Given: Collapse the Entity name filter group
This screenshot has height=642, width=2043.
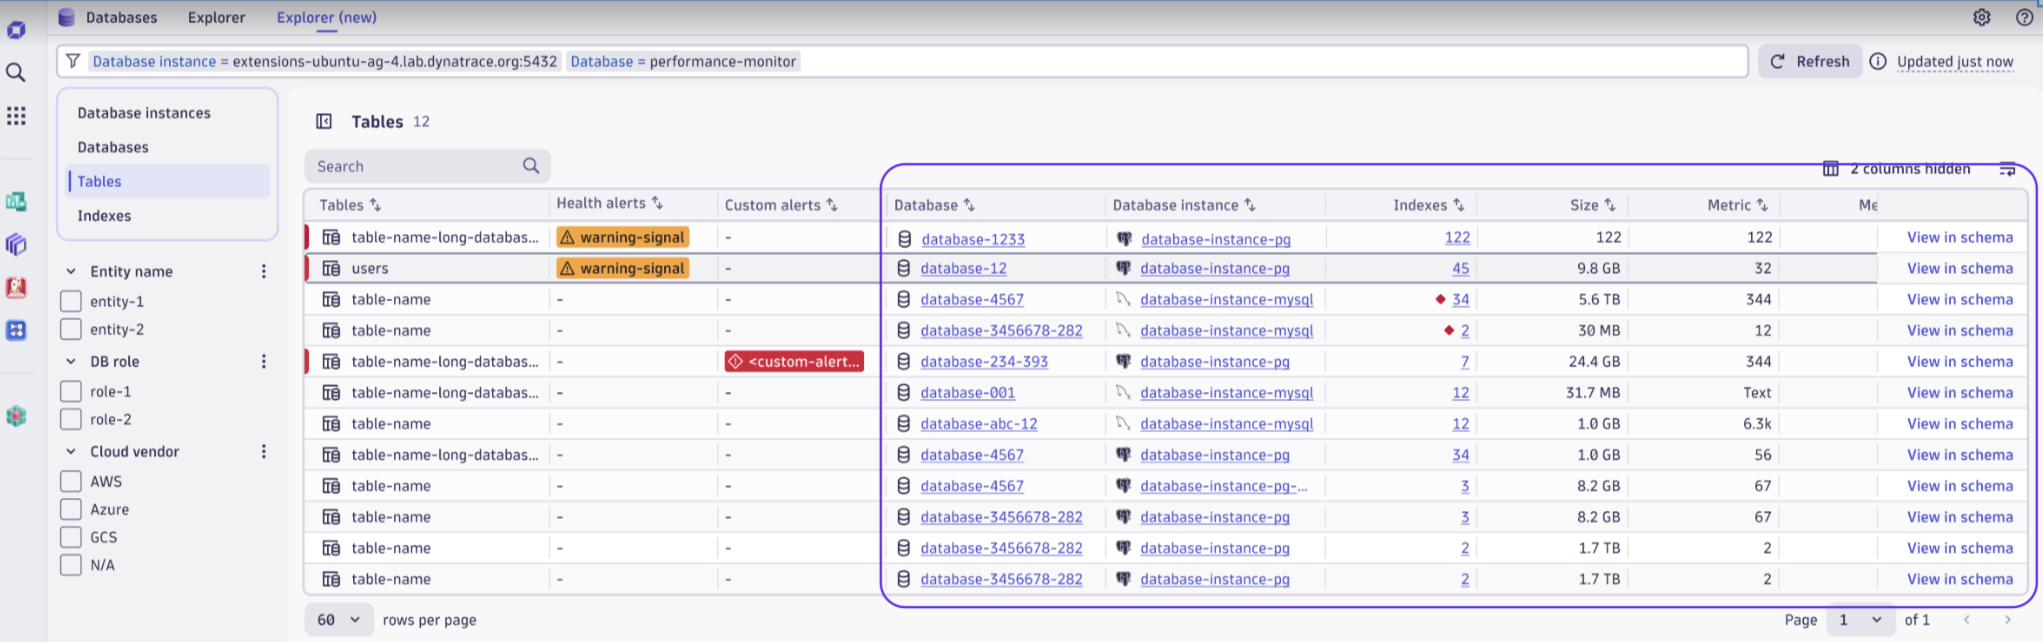Looking at the screenshot, I should pos(71,271).
